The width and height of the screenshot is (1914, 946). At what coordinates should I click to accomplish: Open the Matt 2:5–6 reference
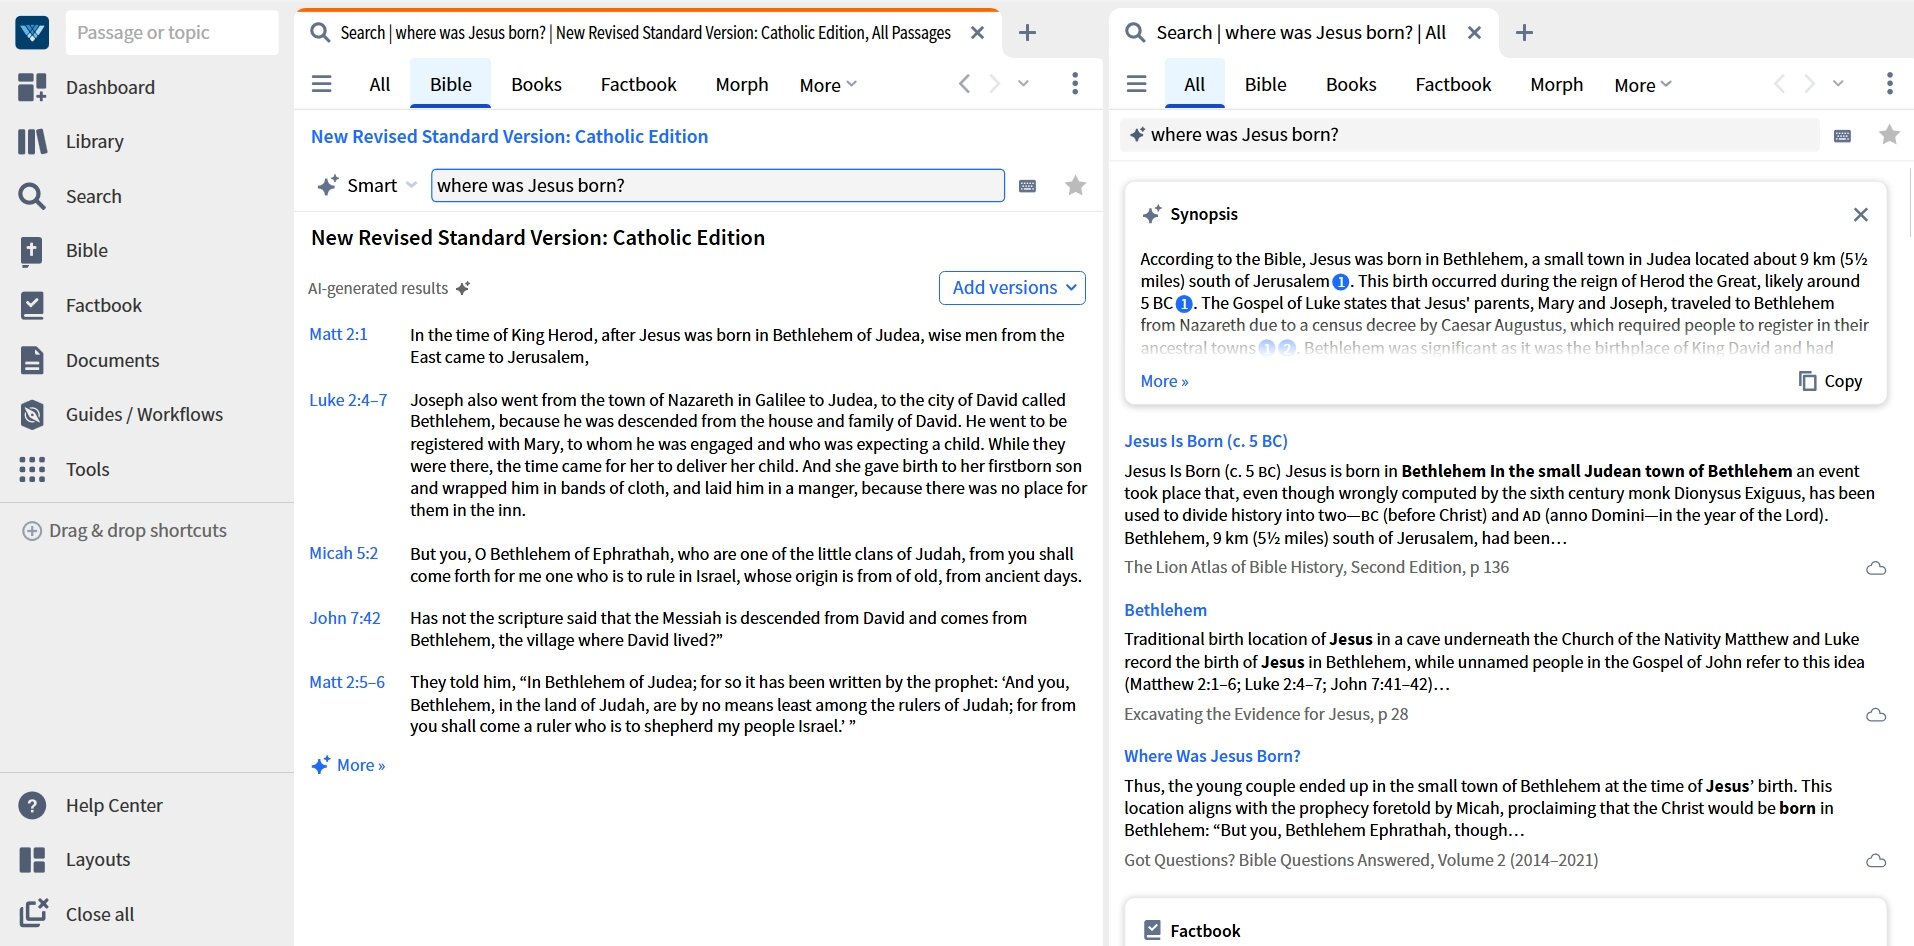click(x=347, y=682)
